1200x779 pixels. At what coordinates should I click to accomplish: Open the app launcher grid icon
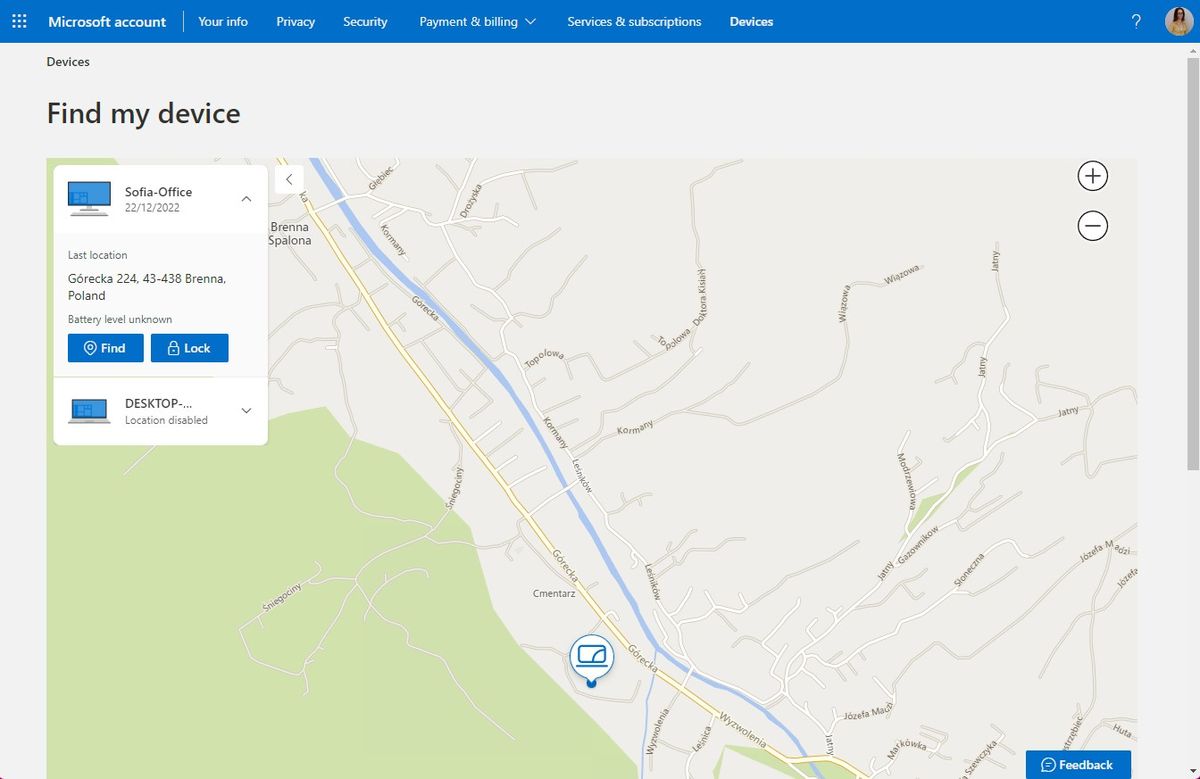19,21
